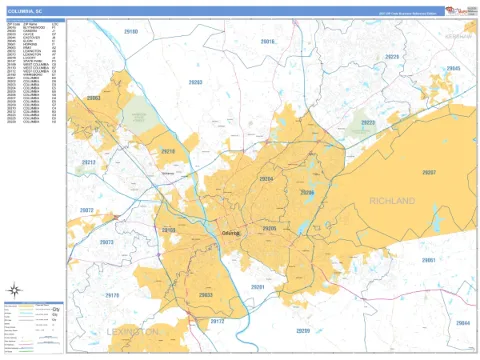Click the compass rose icon

[14, 290]
